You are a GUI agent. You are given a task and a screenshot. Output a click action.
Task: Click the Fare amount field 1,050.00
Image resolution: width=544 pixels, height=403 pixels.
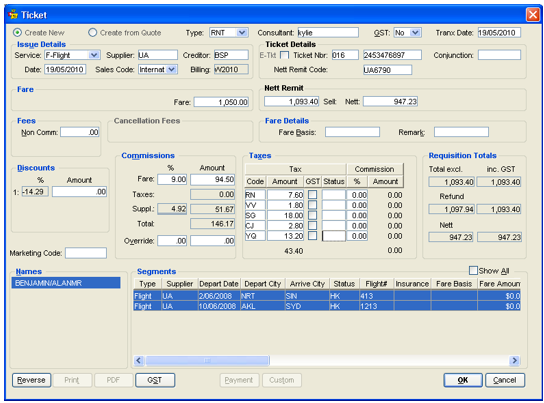click(221, 102)
